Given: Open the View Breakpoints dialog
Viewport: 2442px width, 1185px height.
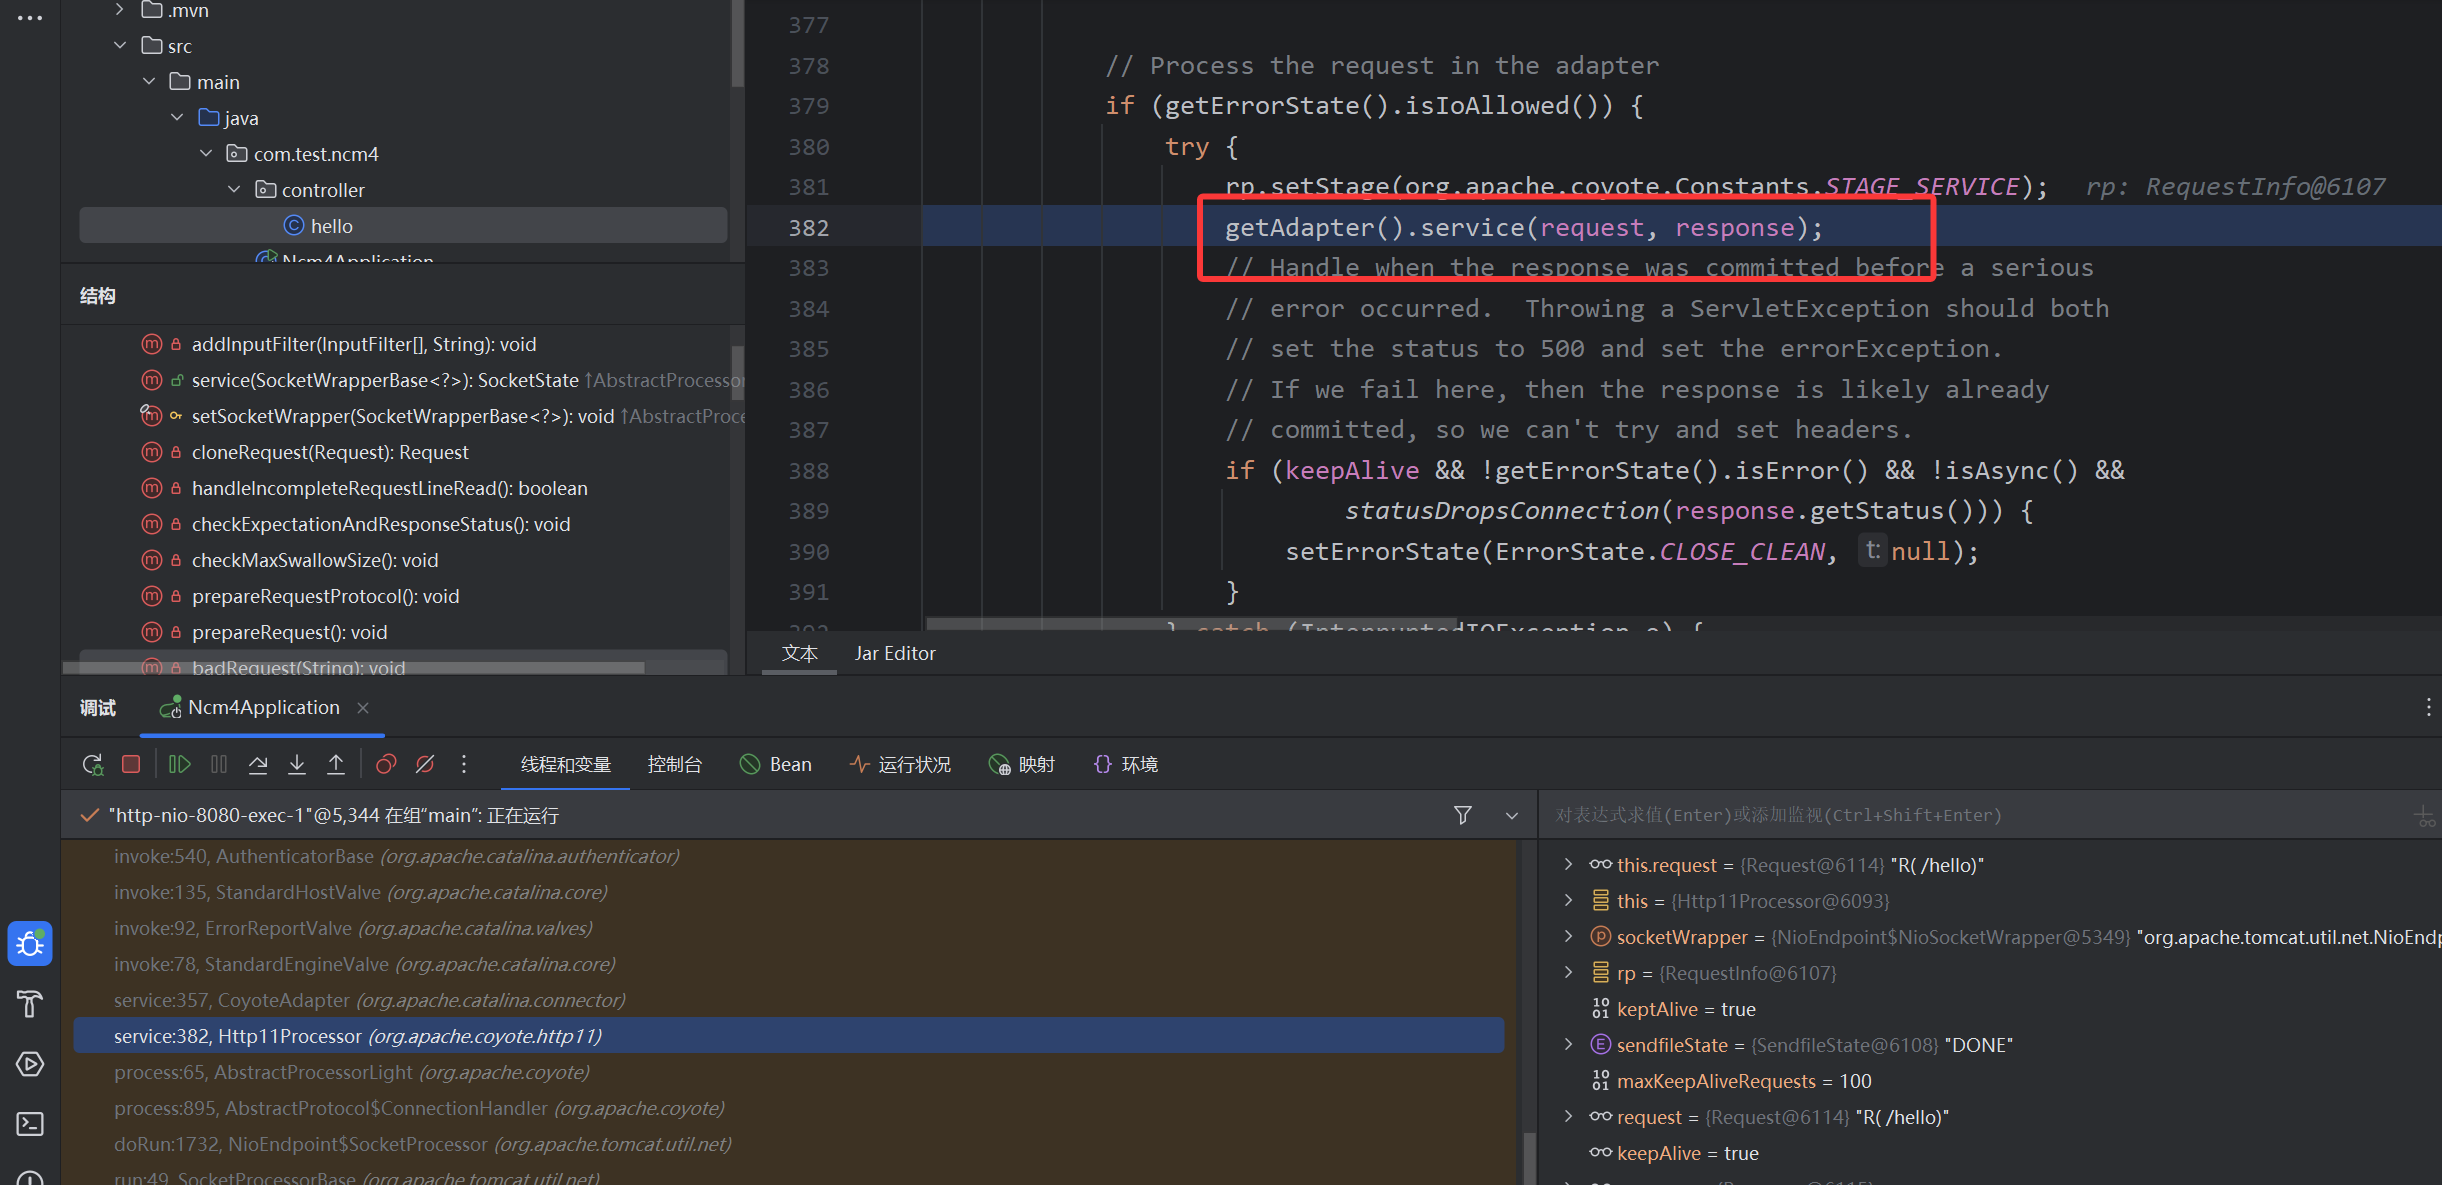Looking at the screenshot, I should (x=386, y=765).
